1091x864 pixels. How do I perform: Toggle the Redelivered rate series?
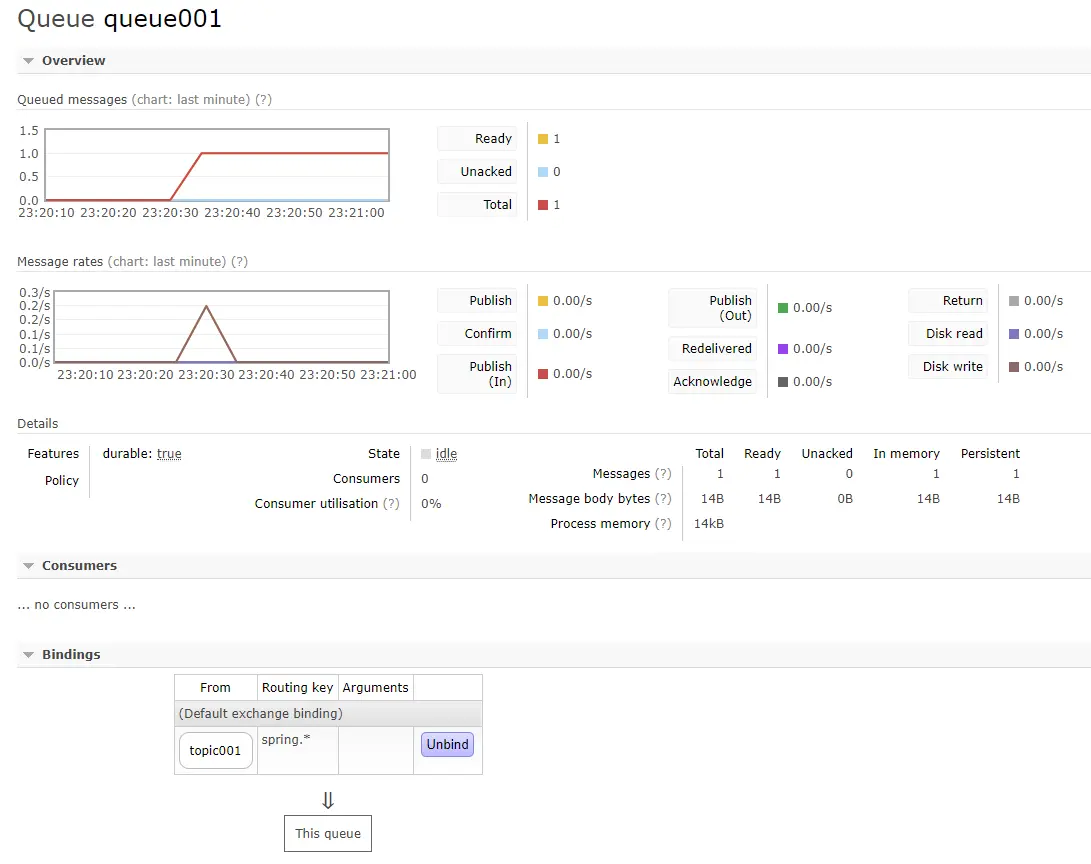tap(712, 349)
